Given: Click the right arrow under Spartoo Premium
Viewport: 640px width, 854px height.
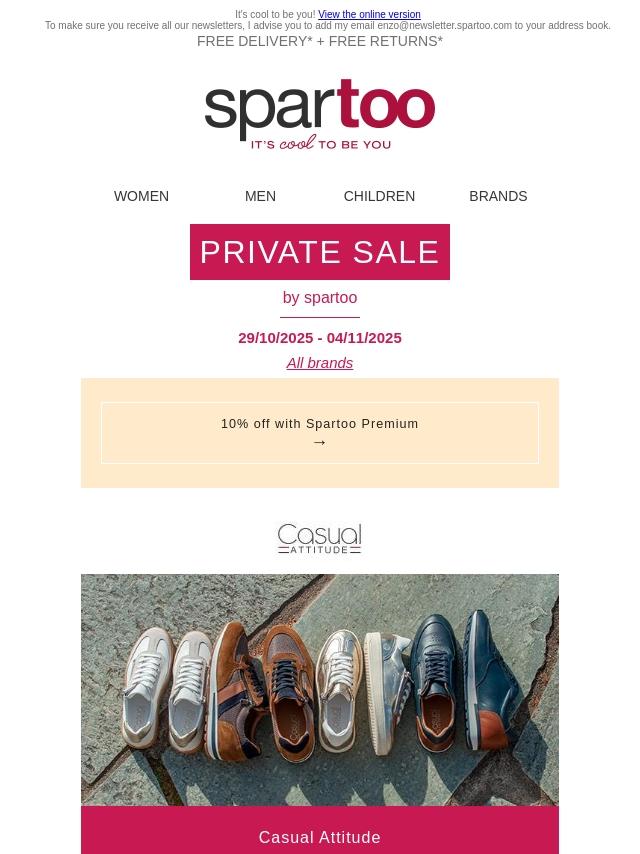Looking at the screenshot, I should 320,442.
